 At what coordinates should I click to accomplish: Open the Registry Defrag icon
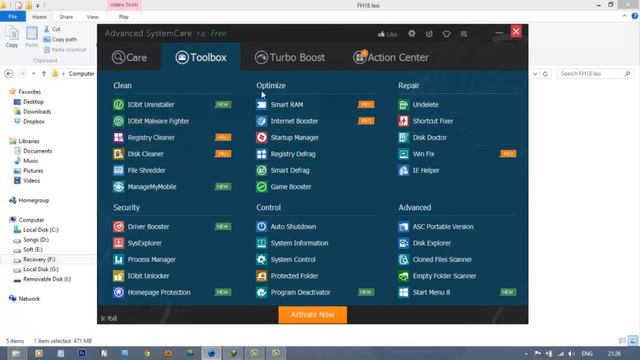262,154
